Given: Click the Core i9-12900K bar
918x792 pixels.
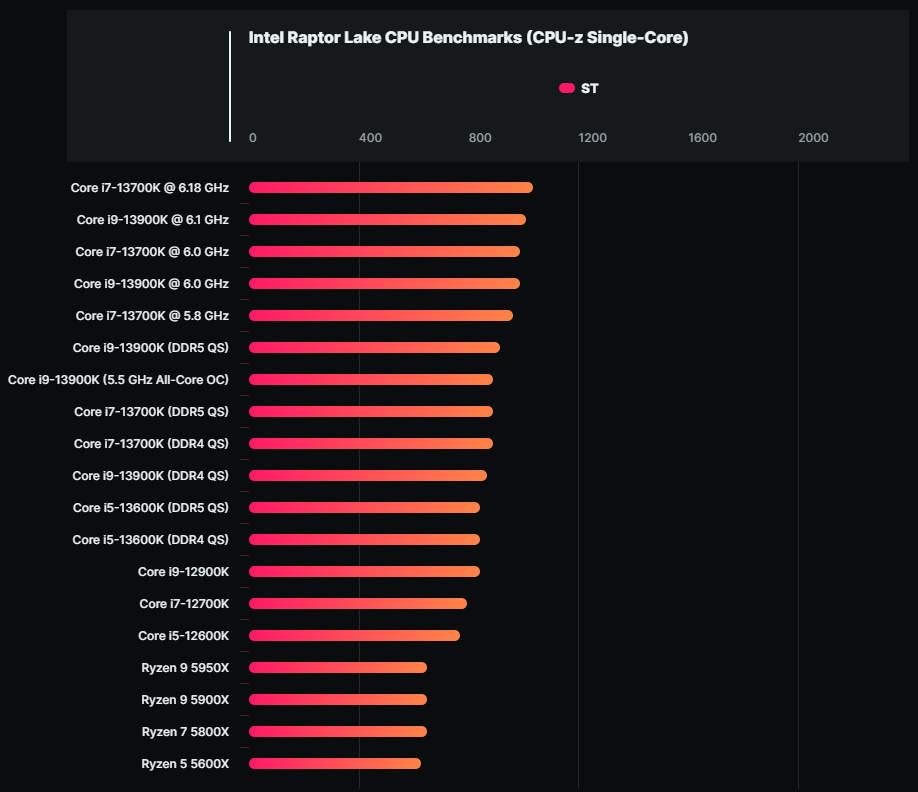Looking at the screenshot, I should [x=364, y=572].
